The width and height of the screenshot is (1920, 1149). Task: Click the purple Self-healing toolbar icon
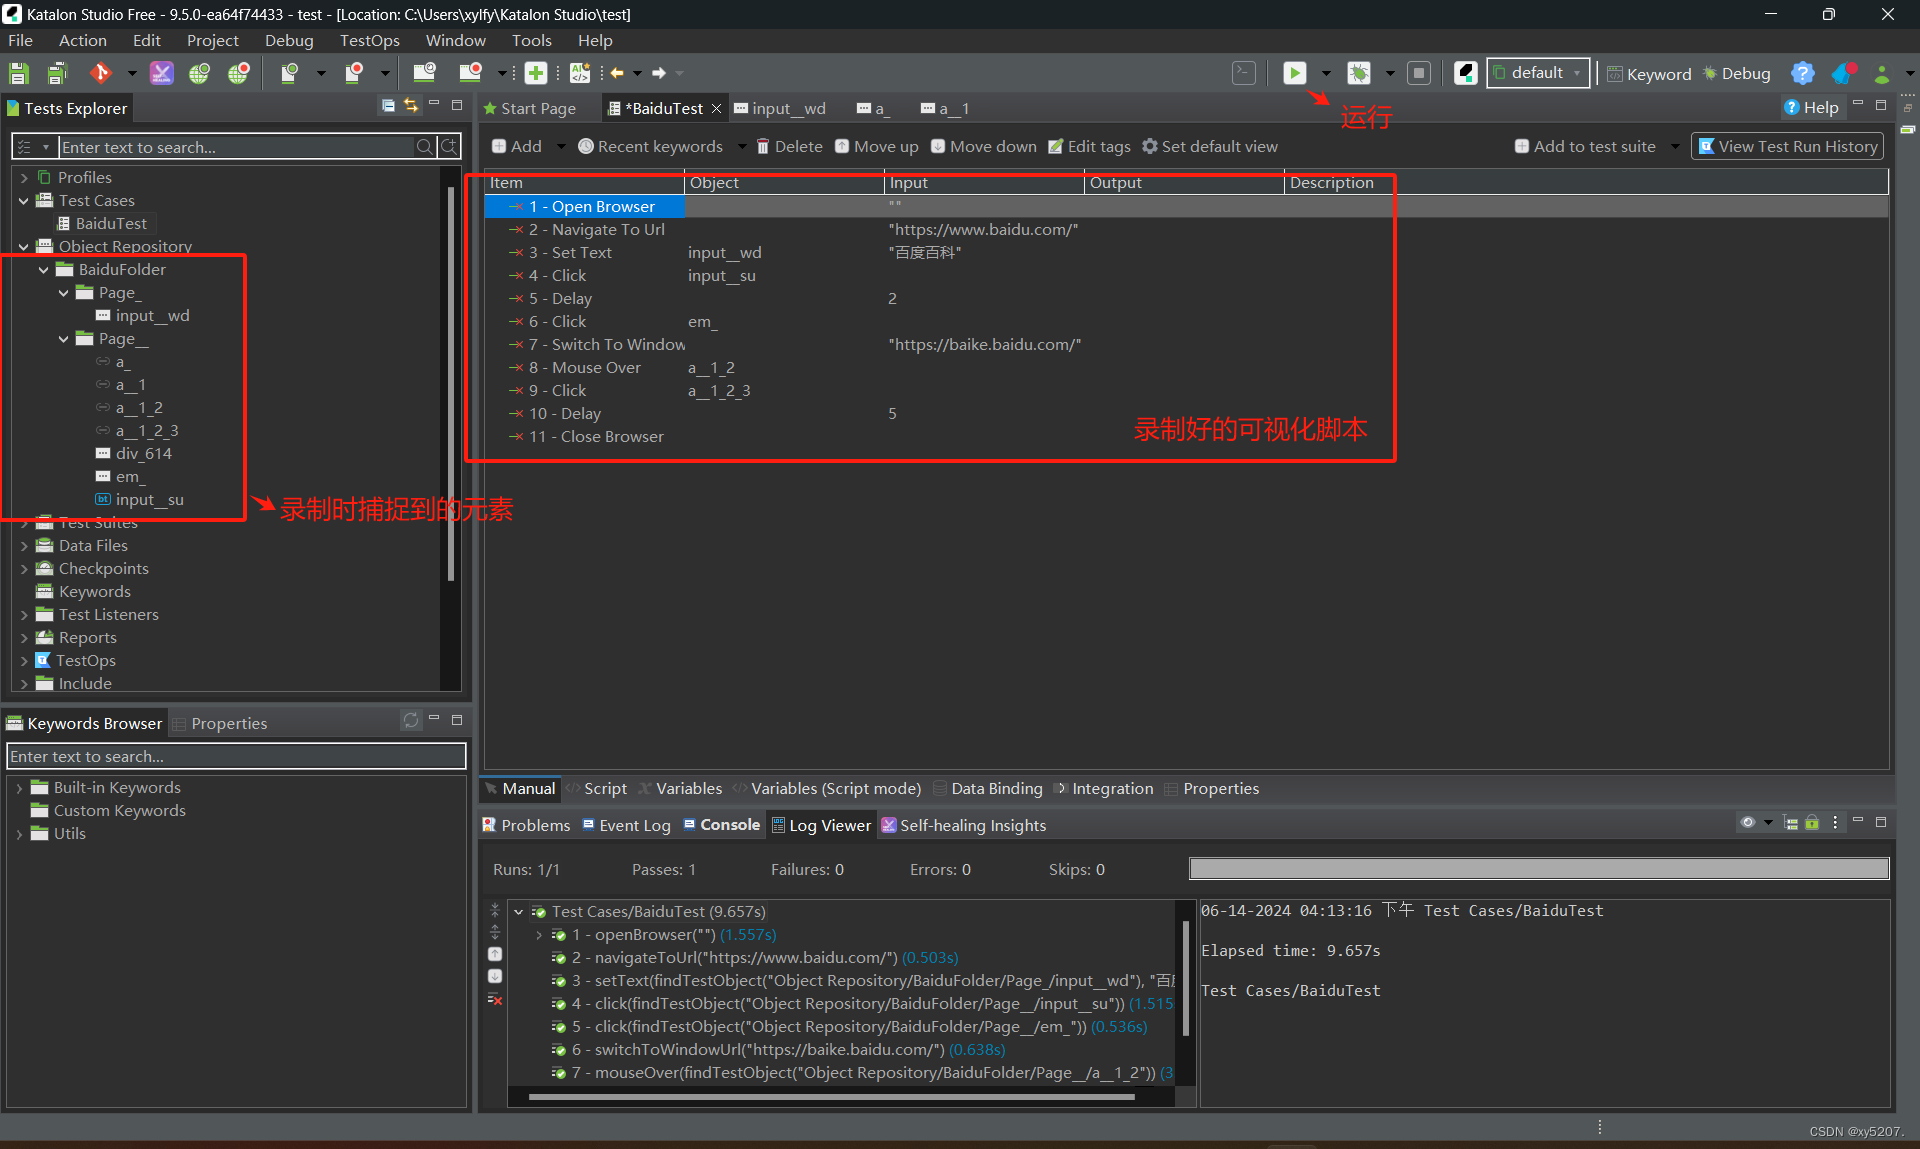pos(161,73)
